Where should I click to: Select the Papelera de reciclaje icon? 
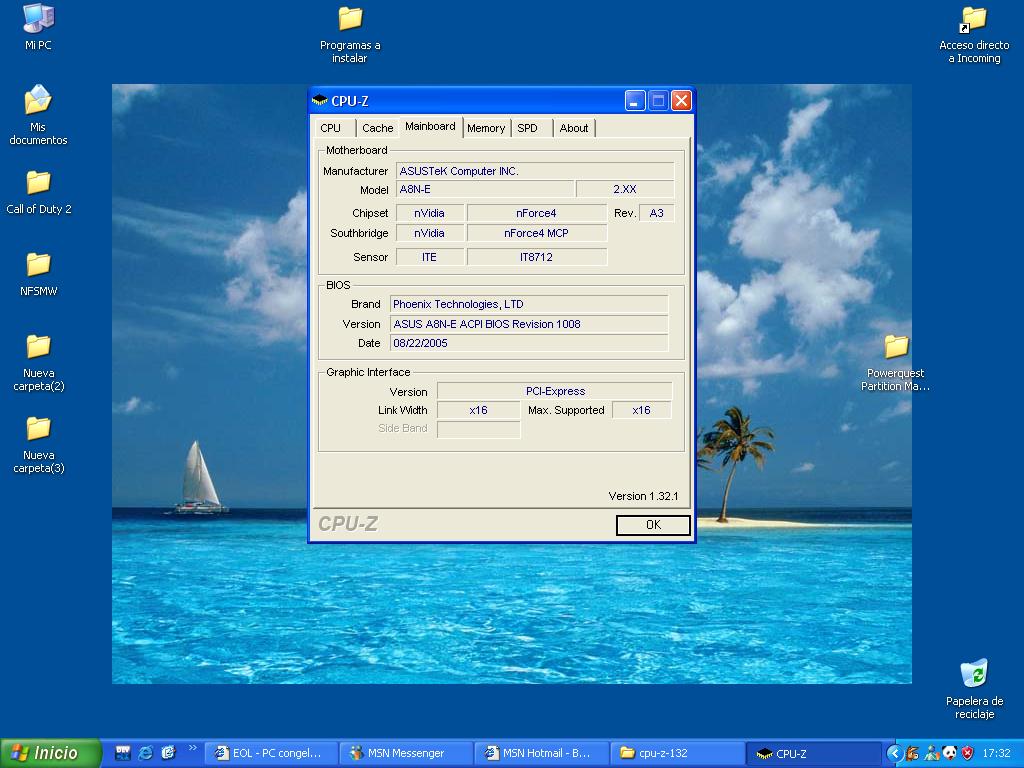coord(974,690)
